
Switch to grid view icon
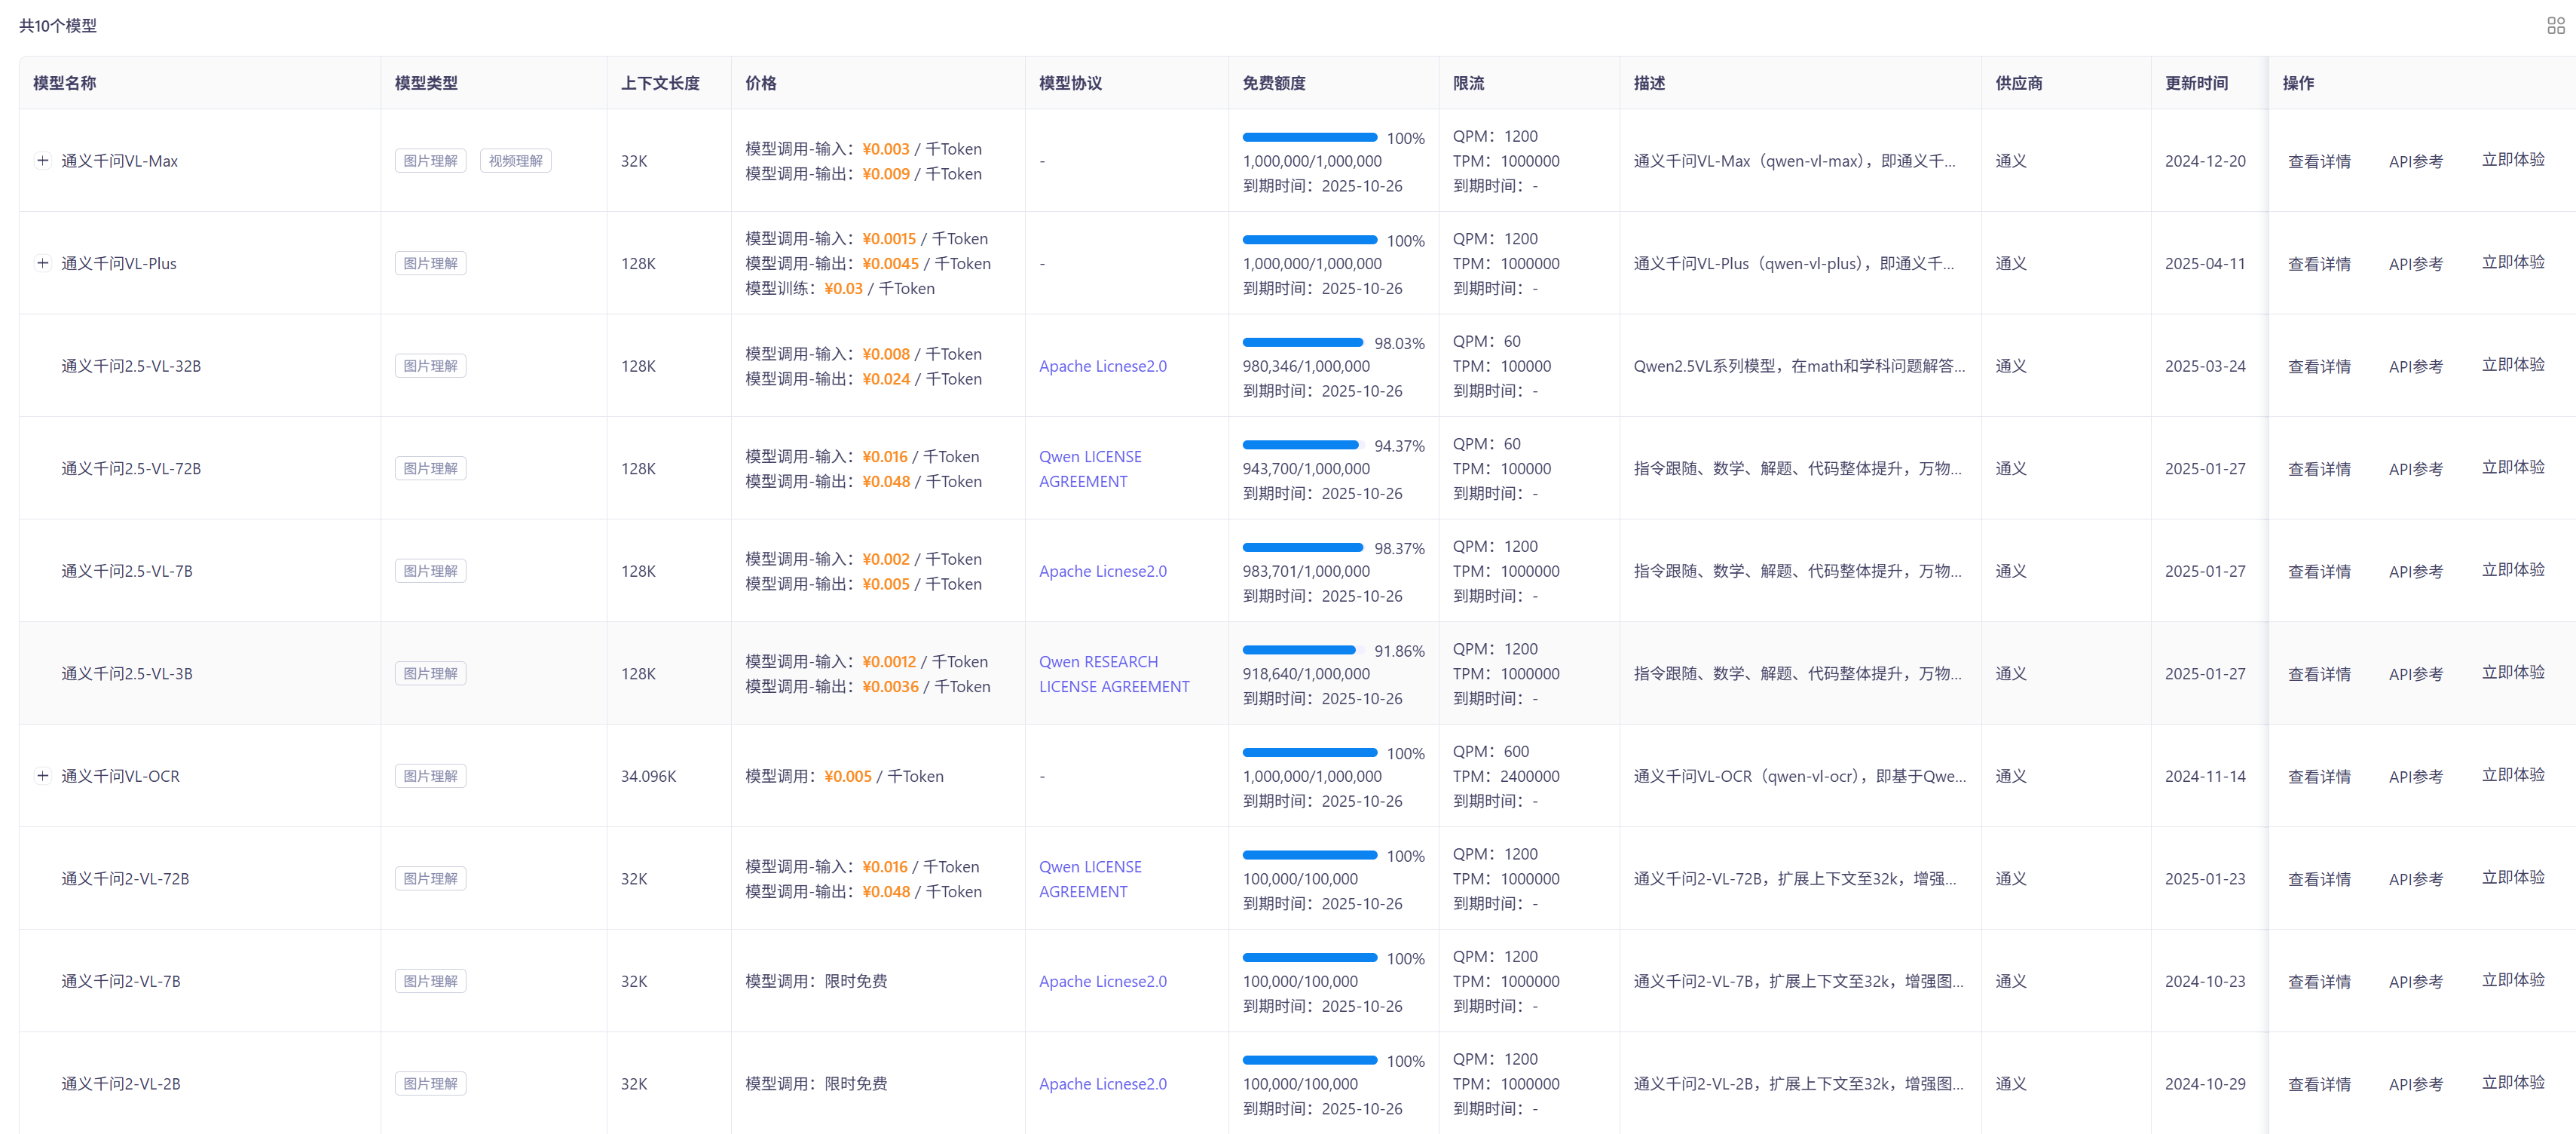(2555, 26)
